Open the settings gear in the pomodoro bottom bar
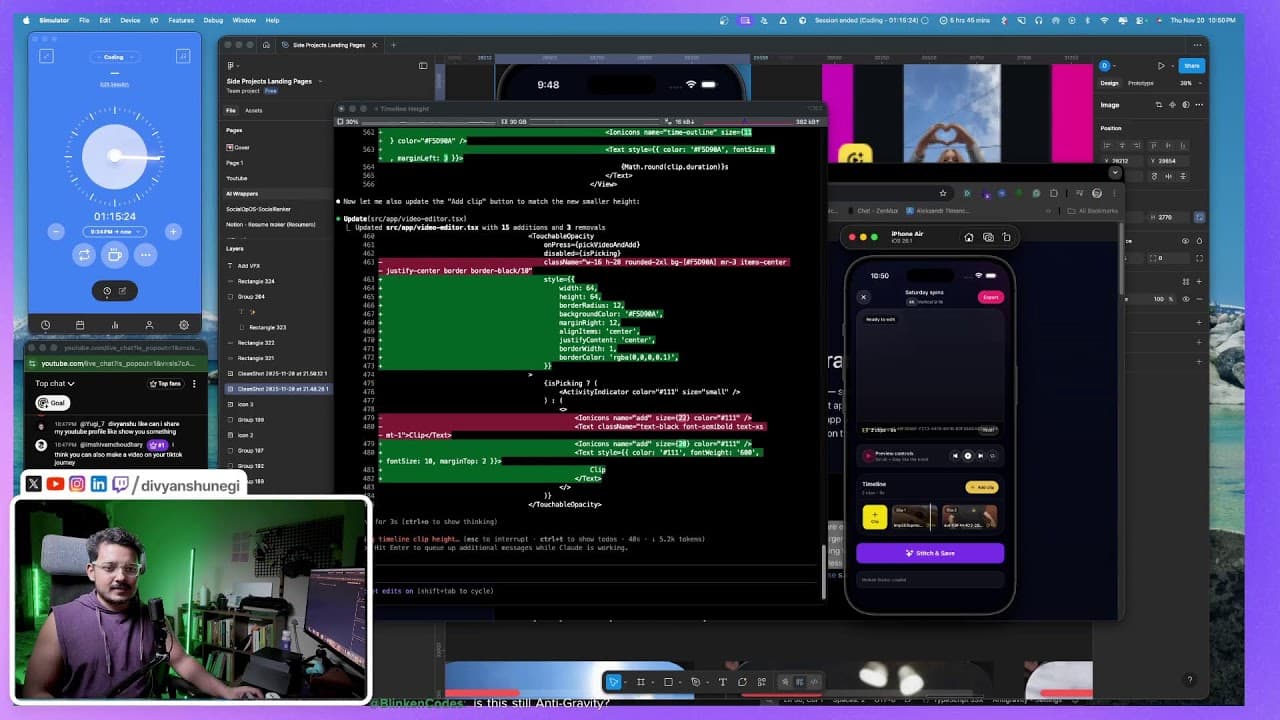This screenshot has width=1280, height=720. click(x=185, y=325)
